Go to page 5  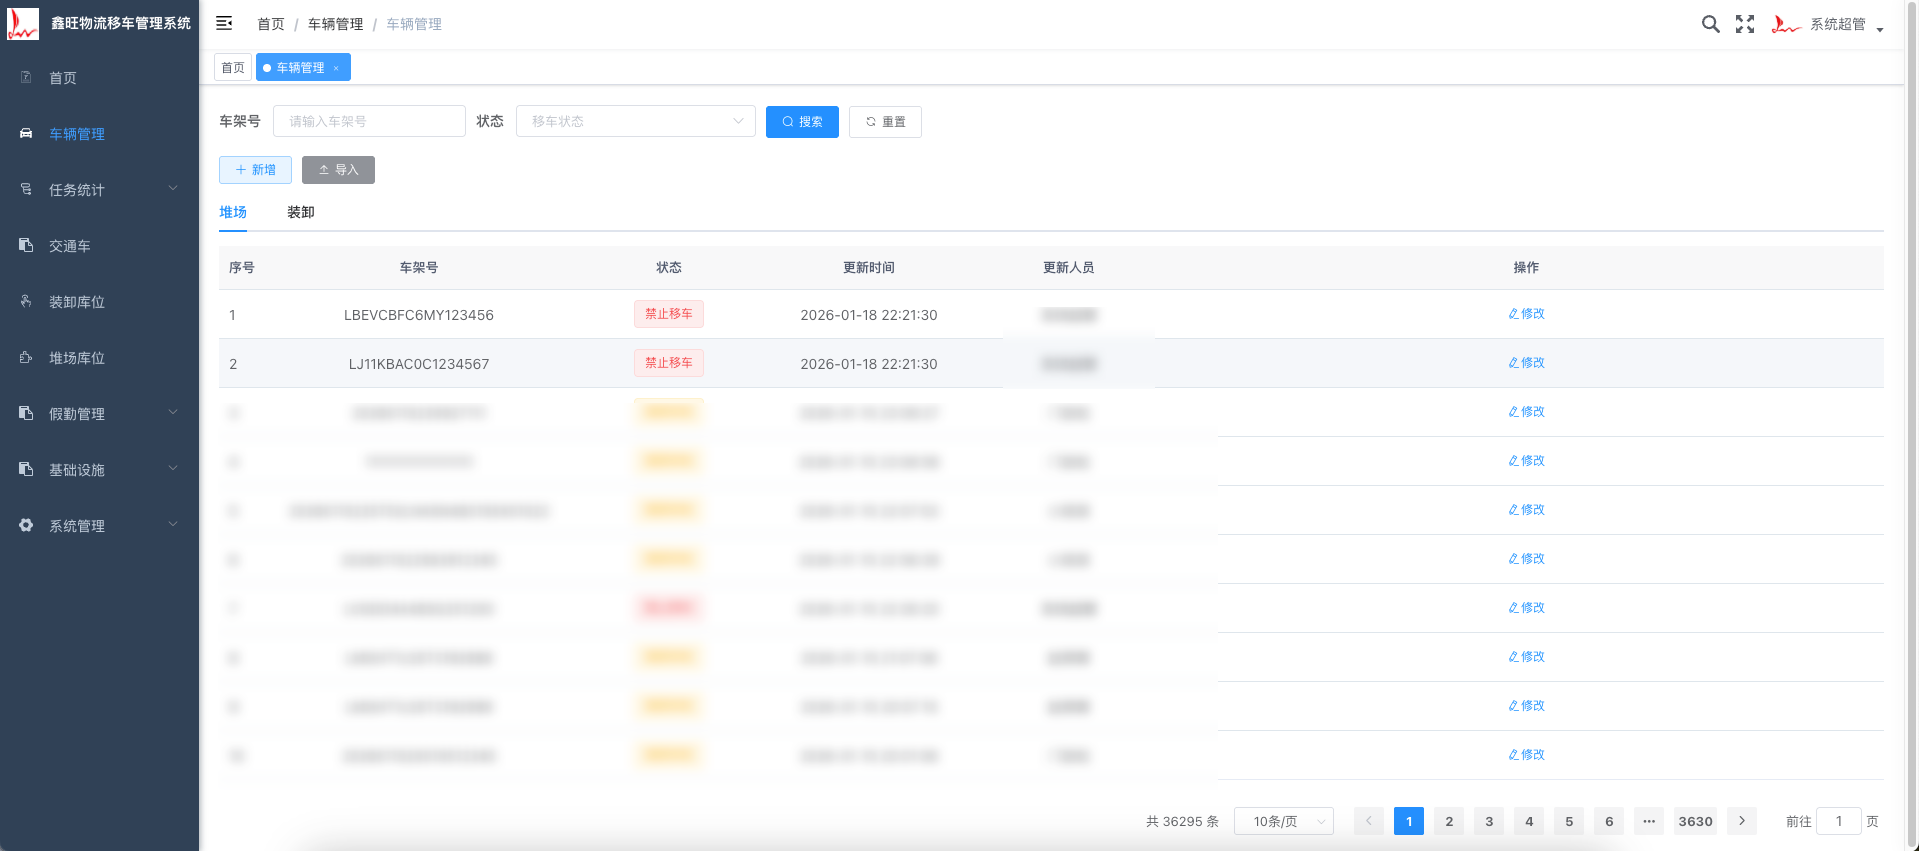click(1569, 821)
